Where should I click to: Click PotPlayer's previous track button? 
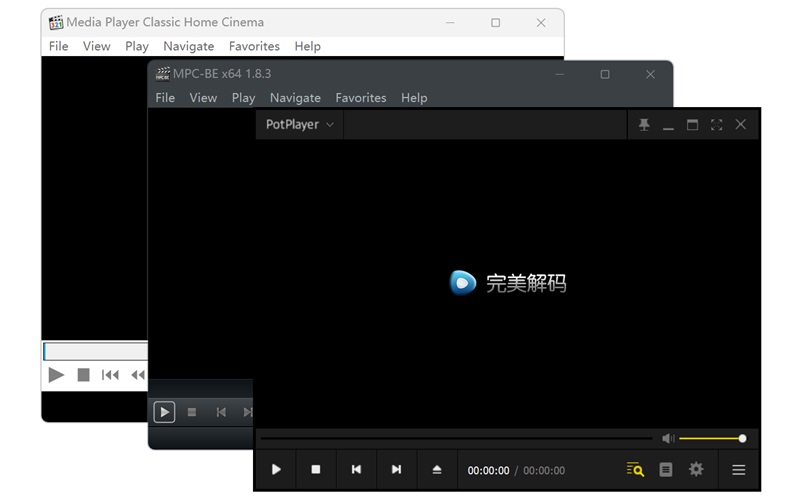point(356,470)
